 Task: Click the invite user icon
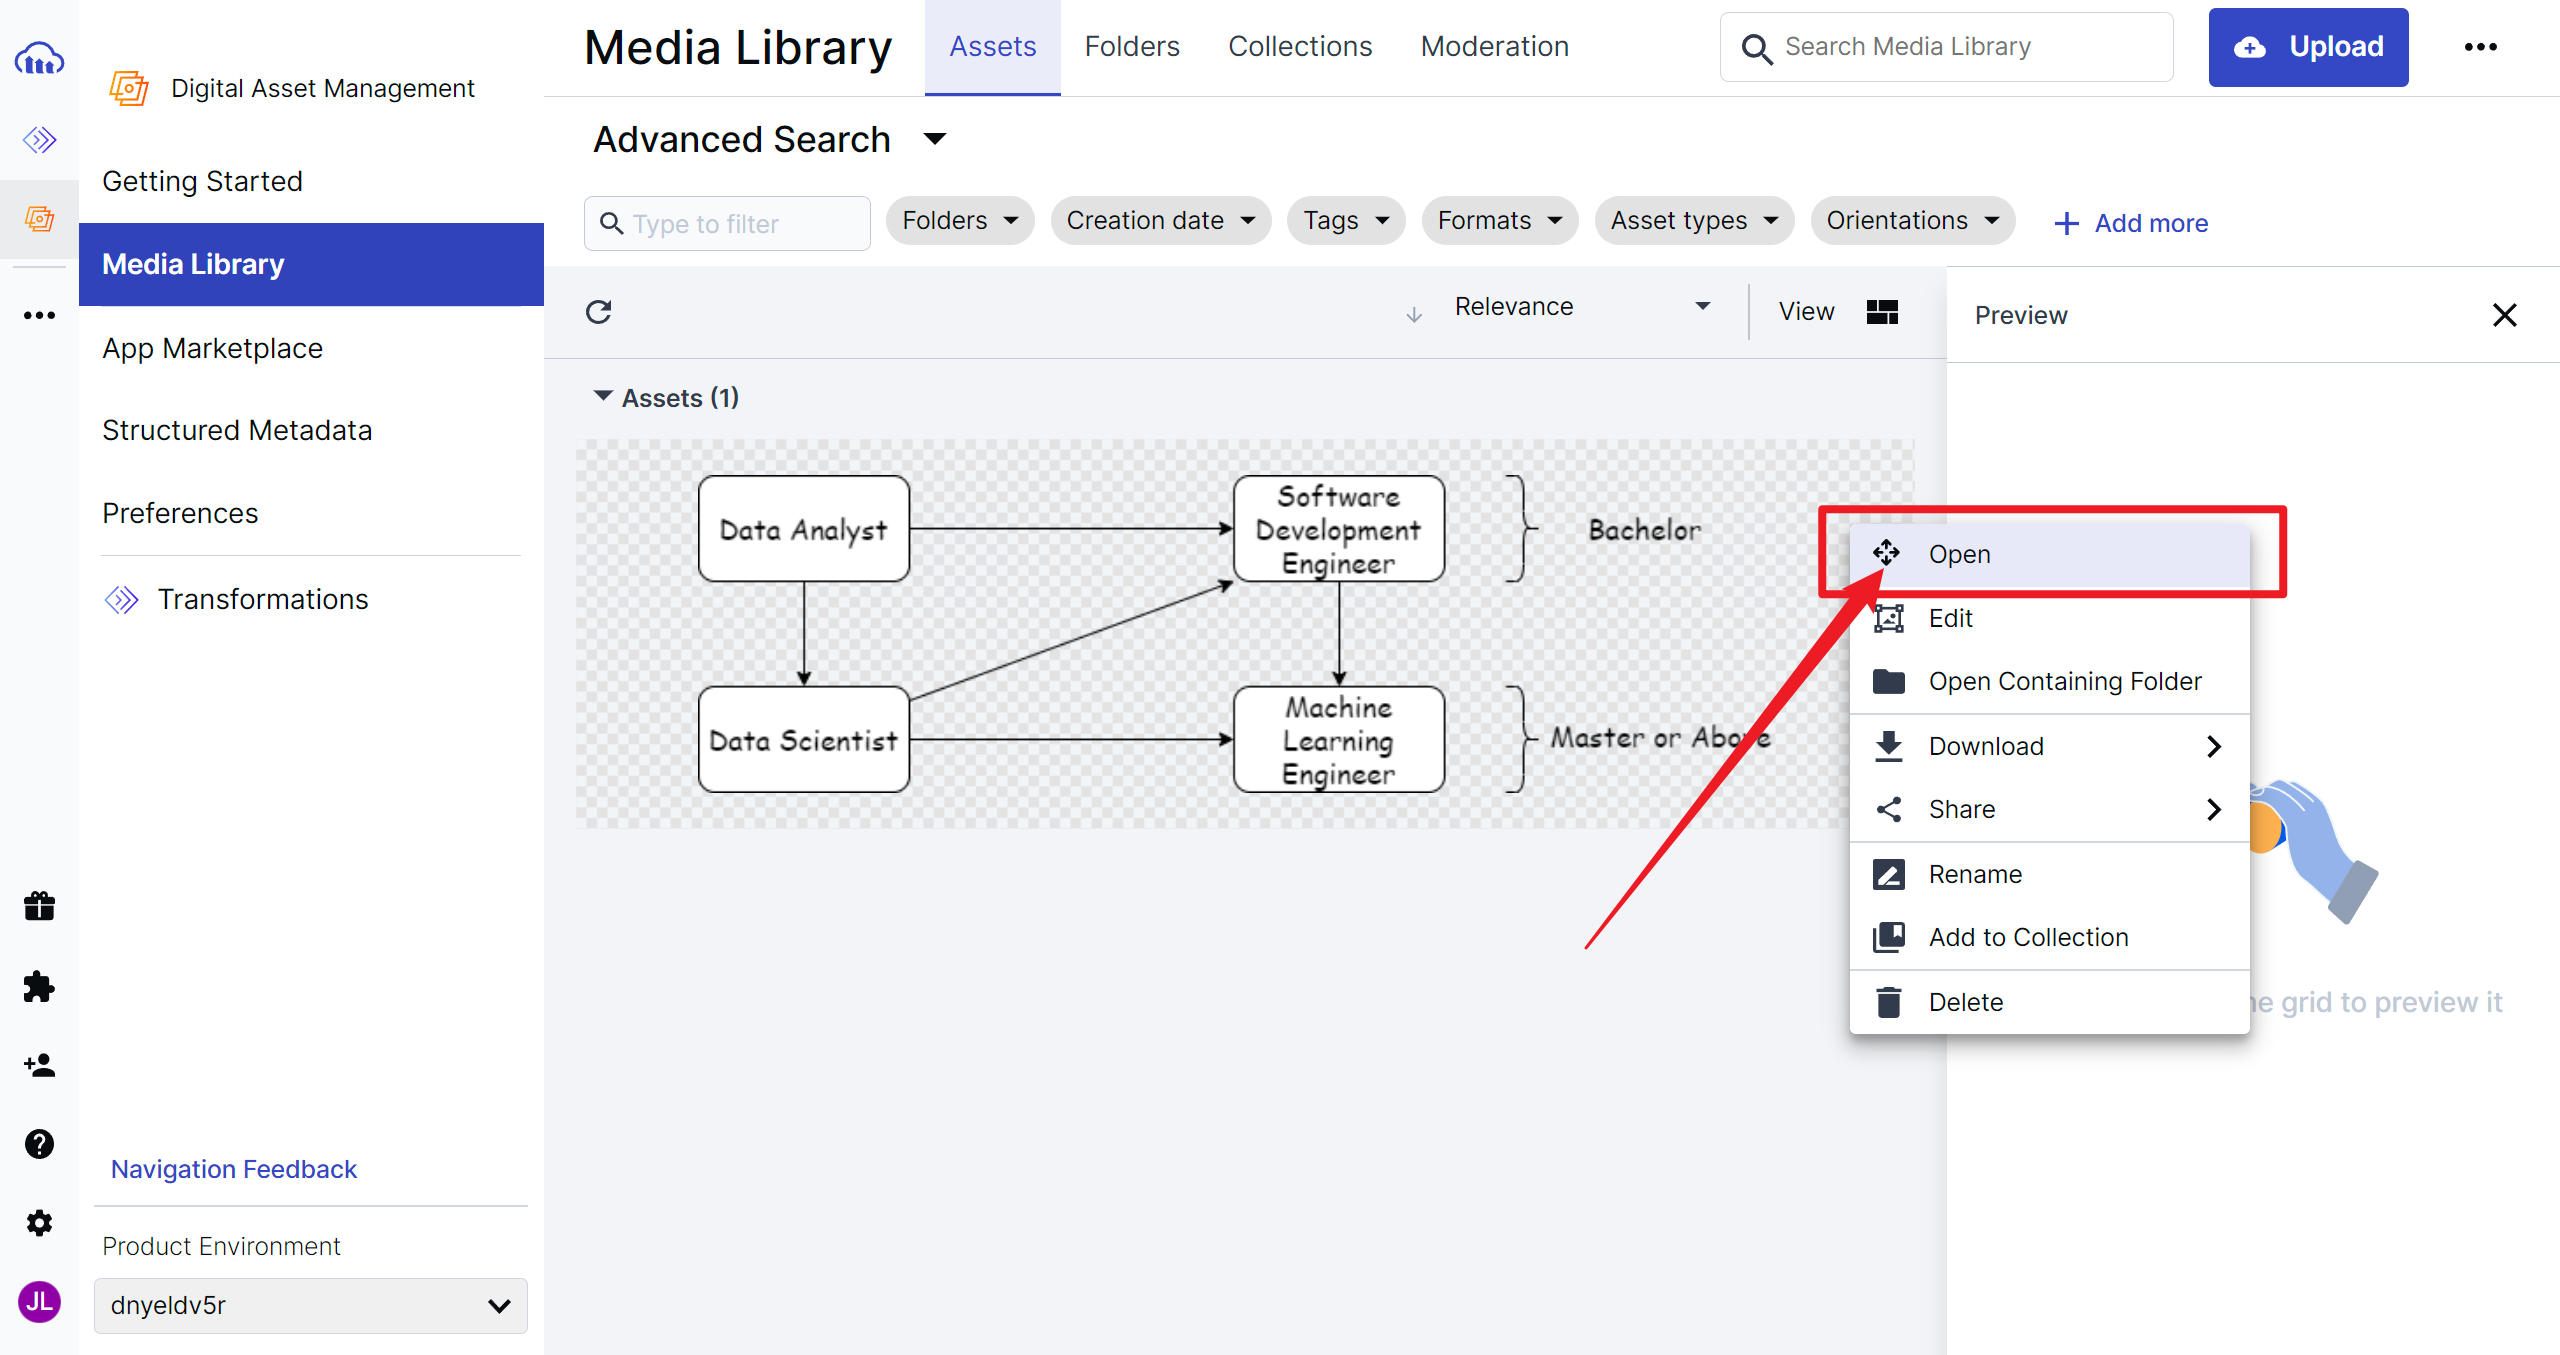39,1065
